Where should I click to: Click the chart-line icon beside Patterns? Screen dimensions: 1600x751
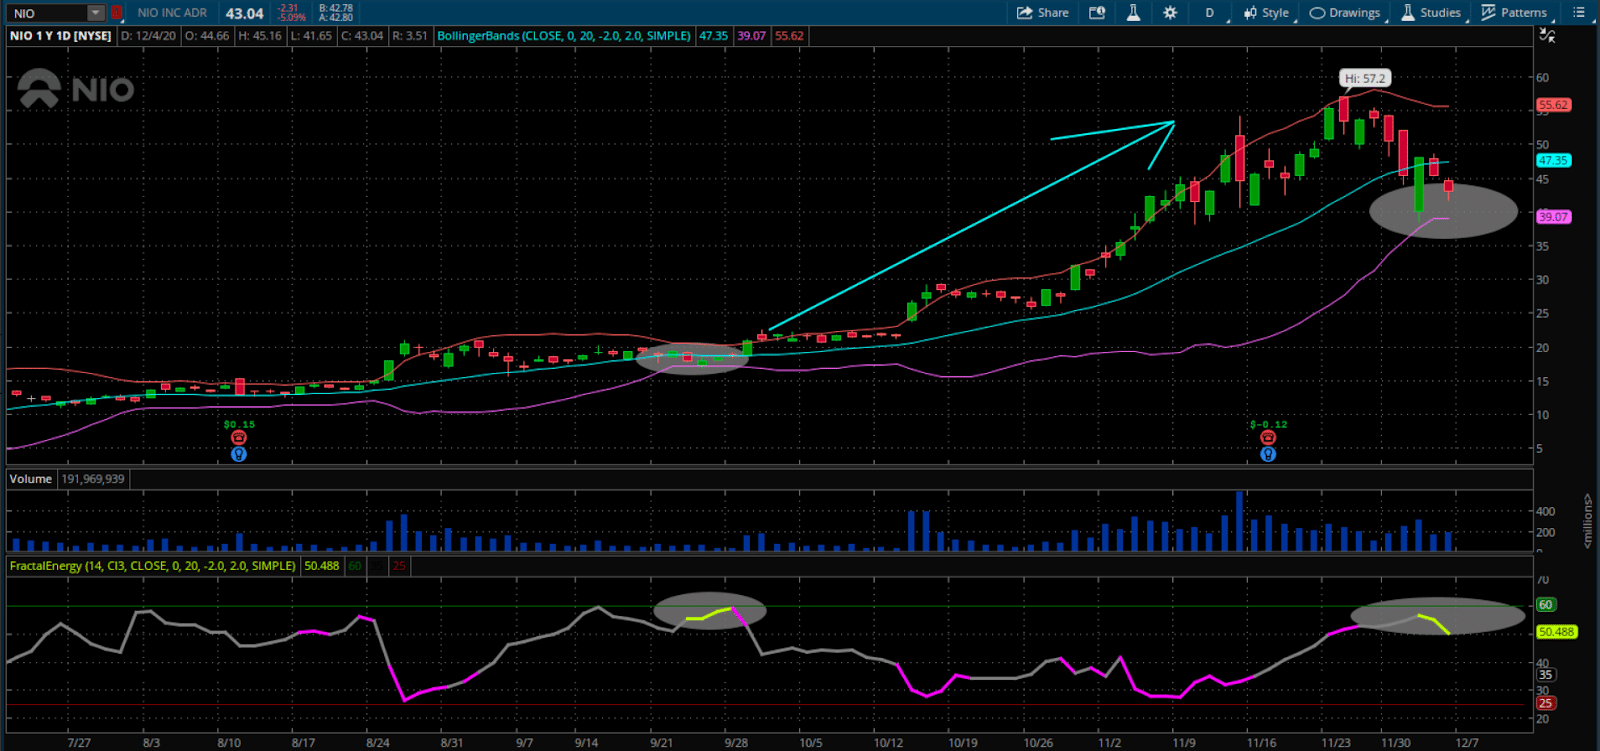tap(1488, 13)
